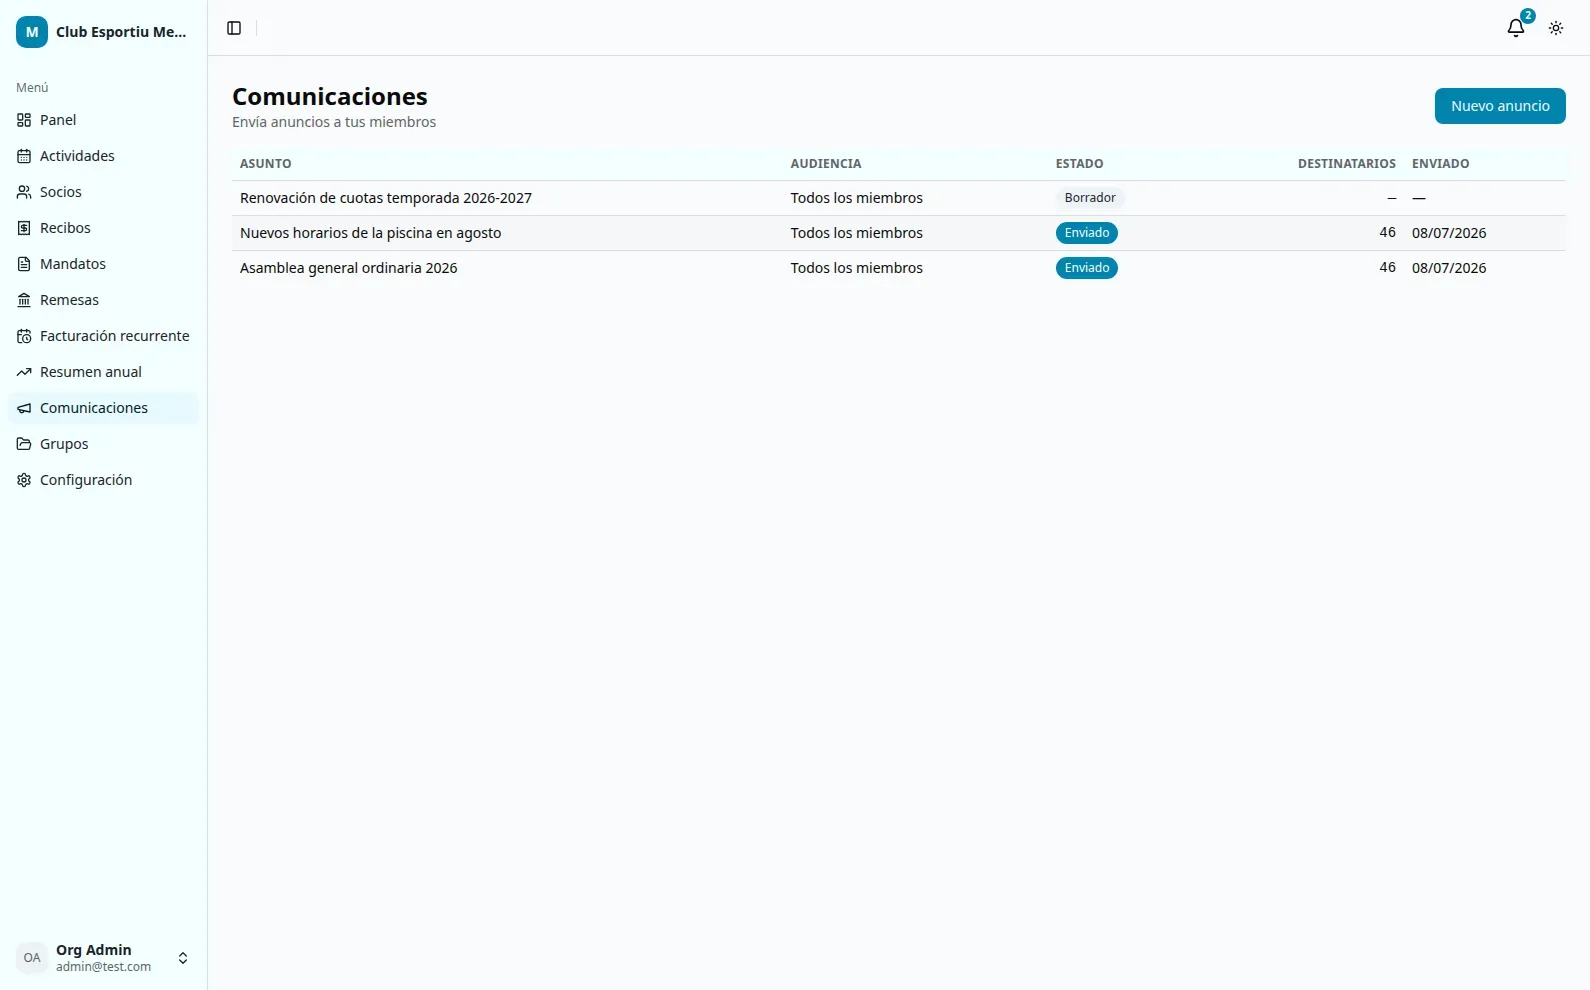Click Enviado badge in Asamblea row
This screenshot has width=1590, height=990.
pyautogui.click(x=1087, y=268)
